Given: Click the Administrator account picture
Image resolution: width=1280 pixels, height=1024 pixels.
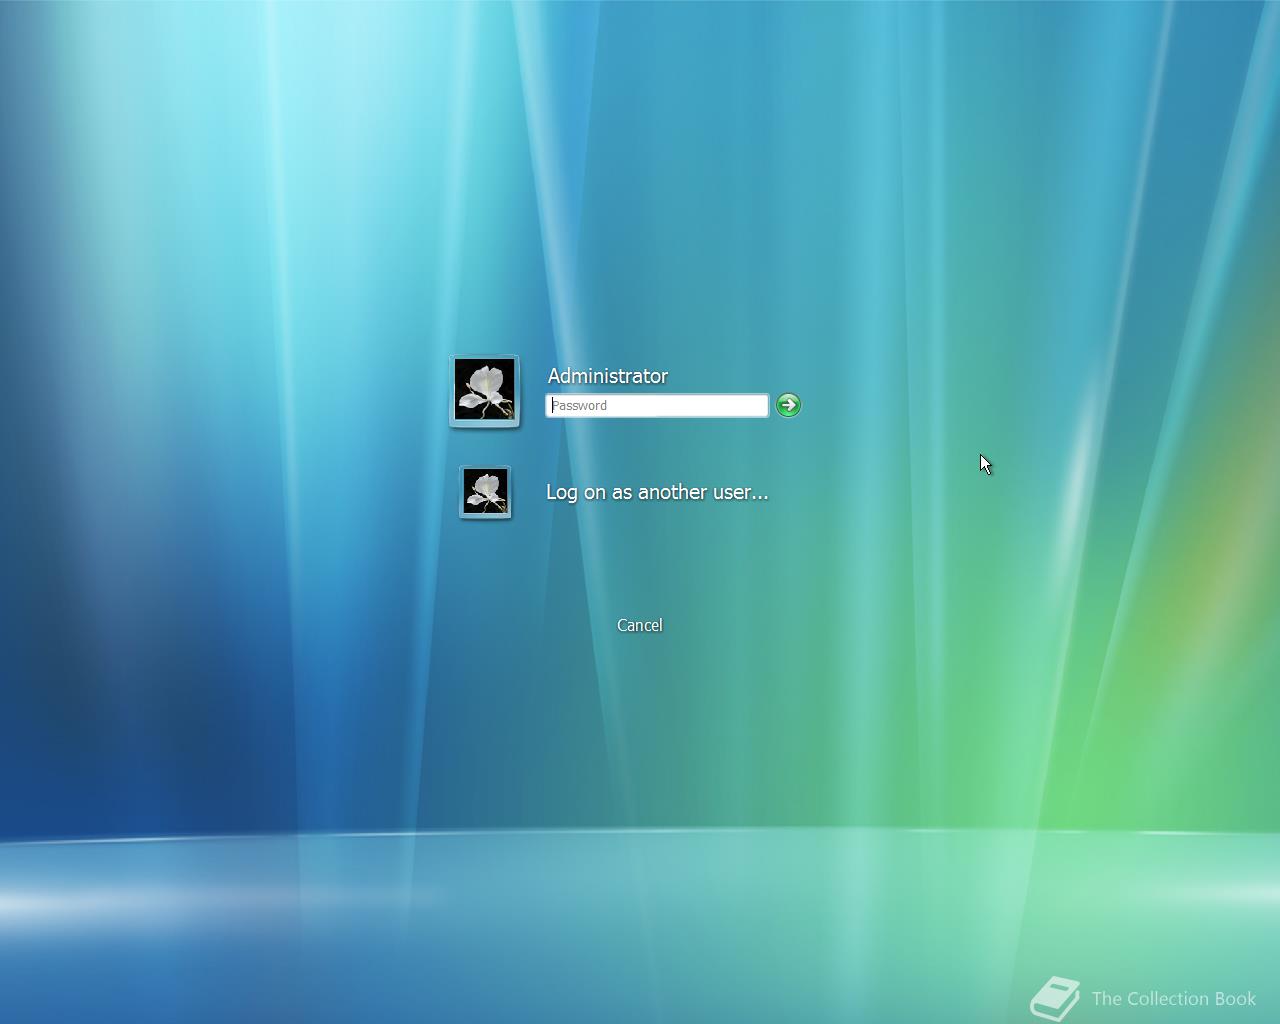Looking at the screenshot, I should click(x=485, y=391).
